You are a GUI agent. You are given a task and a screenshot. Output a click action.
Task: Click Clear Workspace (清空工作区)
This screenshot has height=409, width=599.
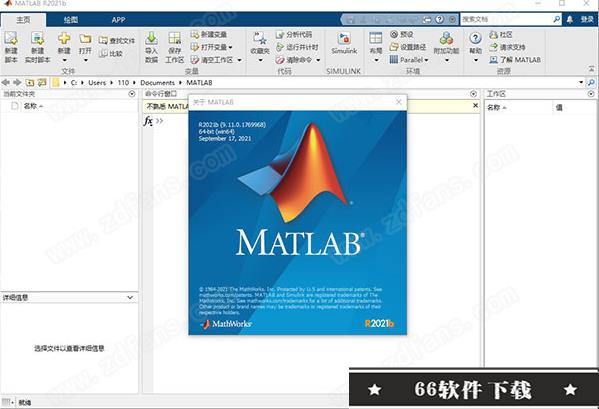tap(212, 60)
